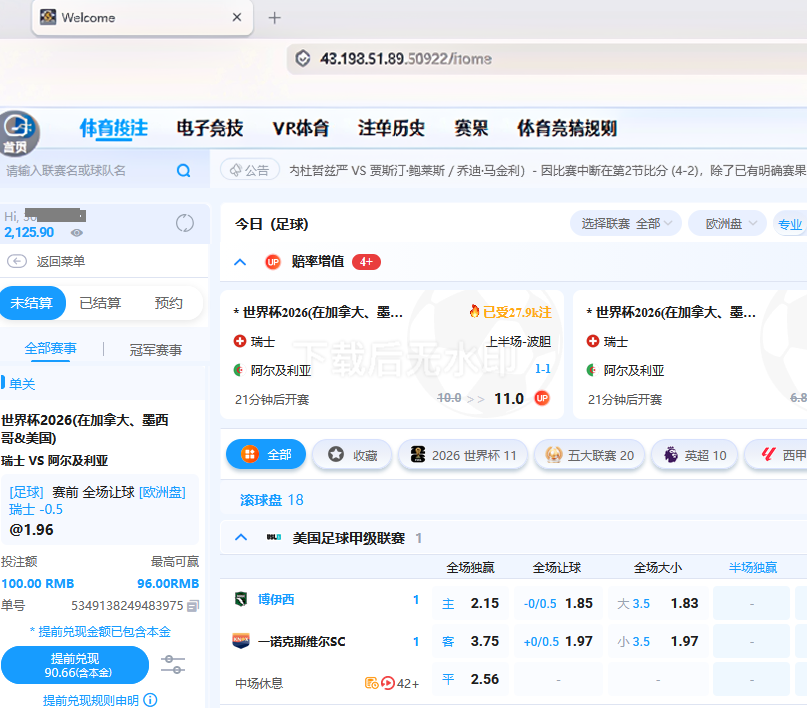Viewport: 807px width, 708px height.
Task: Open 提前兑现规则申明 link
Action: (91, 700)
